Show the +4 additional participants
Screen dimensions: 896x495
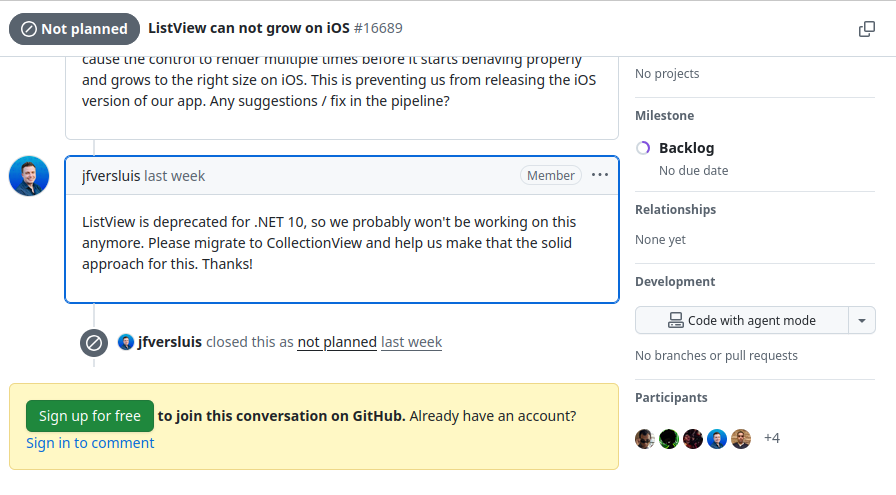772,438
